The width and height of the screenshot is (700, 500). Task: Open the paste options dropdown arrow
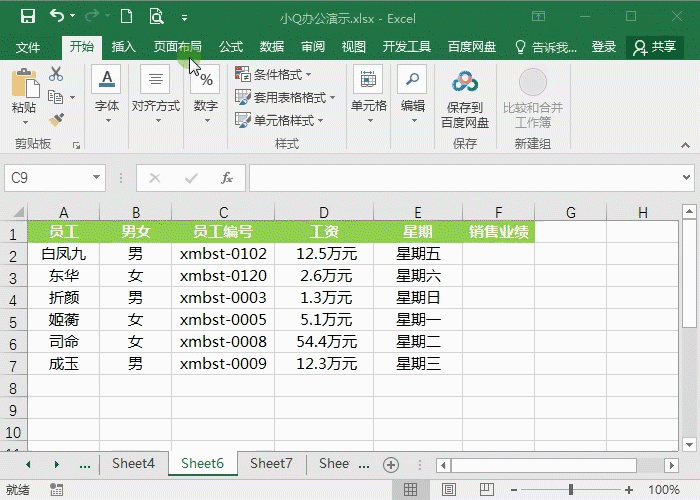25,122
